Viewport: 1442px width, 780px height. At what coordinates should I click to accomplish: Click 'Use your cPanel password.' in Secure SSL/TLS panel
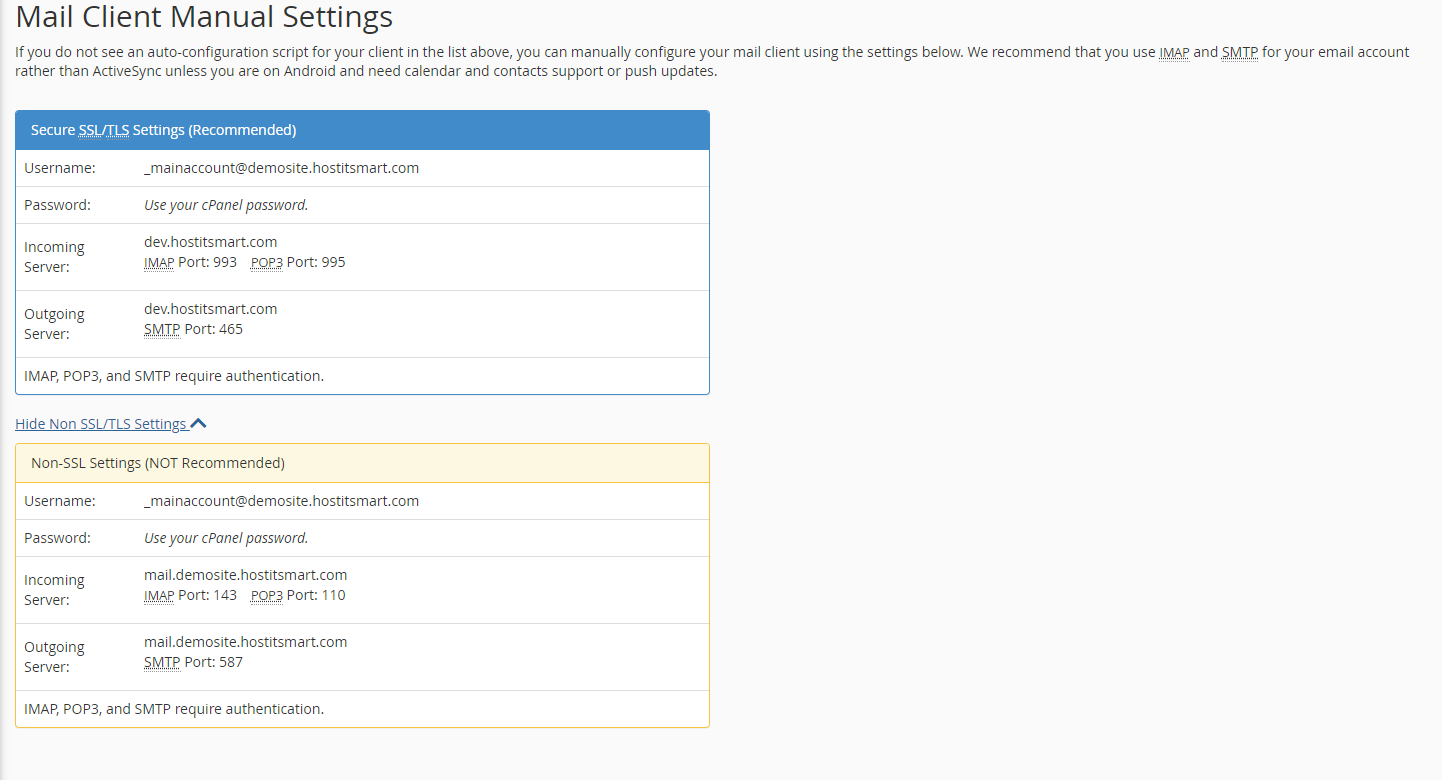coord(226,205)
